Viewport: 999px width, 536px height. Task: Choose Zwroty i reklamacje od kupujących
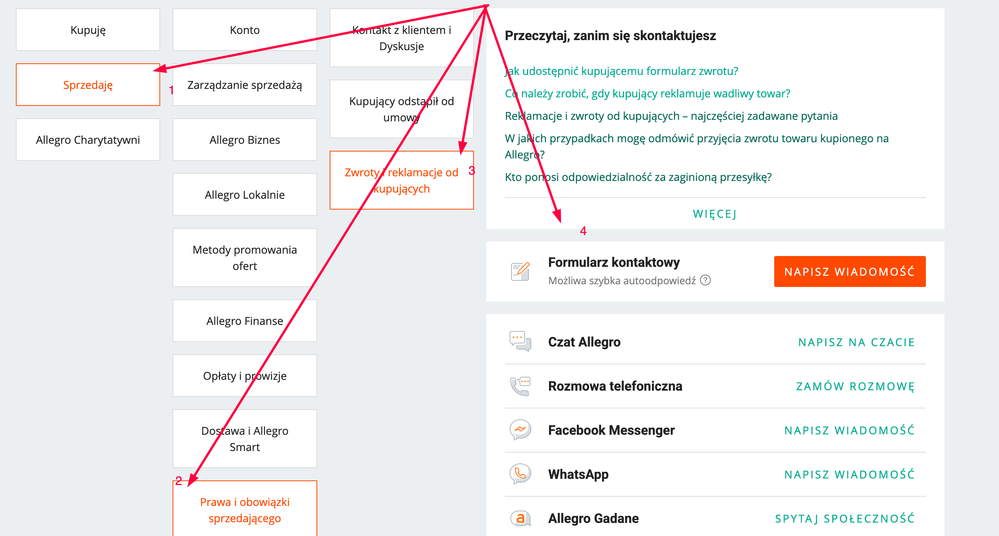401,180
